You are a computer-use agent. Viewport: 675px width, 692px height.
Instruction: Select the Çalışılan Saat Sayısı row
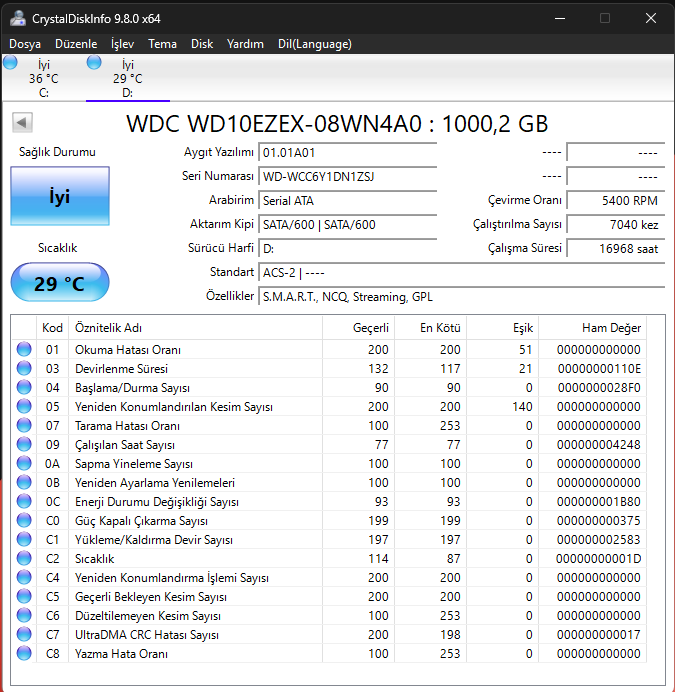coord(329,444)
